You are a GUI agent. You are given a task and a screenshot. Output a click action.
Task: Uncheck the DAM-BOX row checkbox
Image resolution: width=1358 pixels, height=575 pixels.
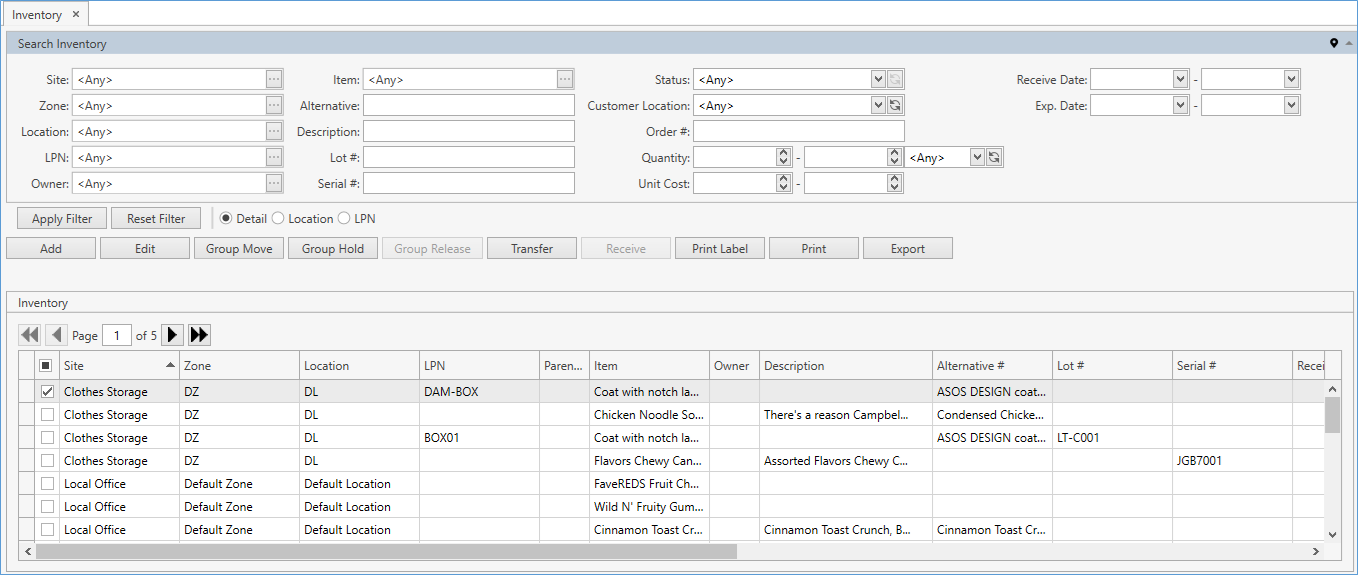coord(47,392)
